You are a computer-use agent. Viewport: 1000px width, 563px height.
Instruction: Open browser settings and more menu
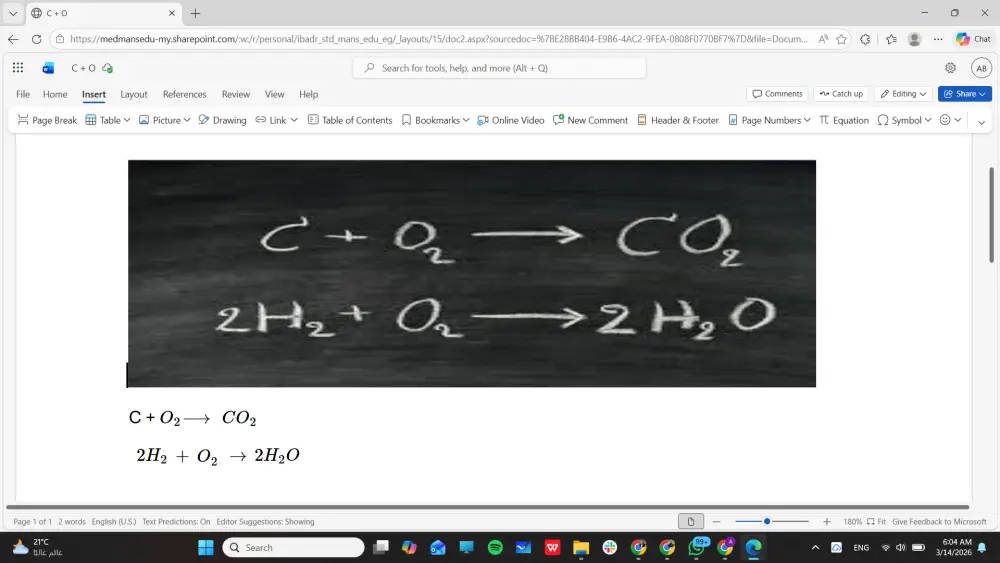938,39
